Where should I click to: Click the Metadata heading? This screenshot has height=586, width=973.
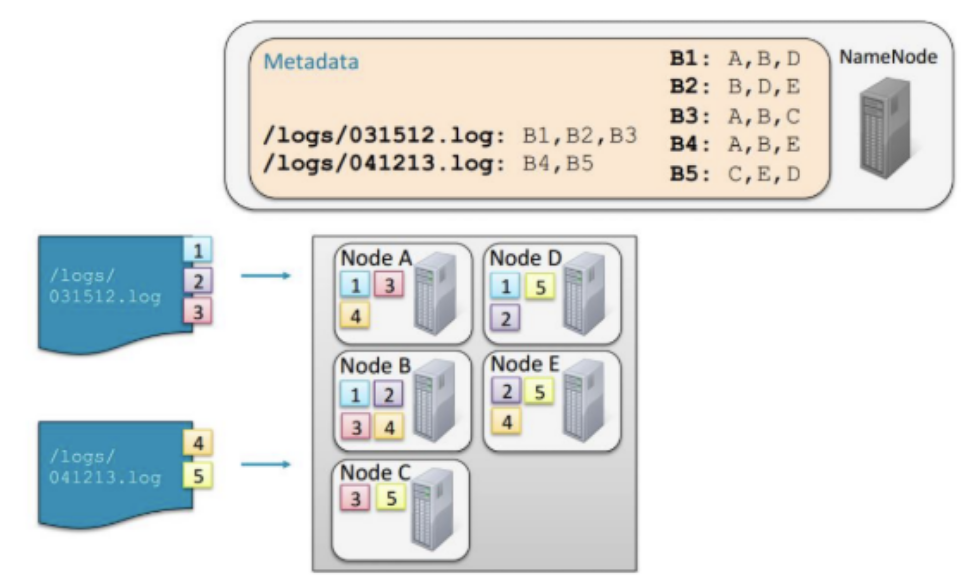(x=311, y=61)
